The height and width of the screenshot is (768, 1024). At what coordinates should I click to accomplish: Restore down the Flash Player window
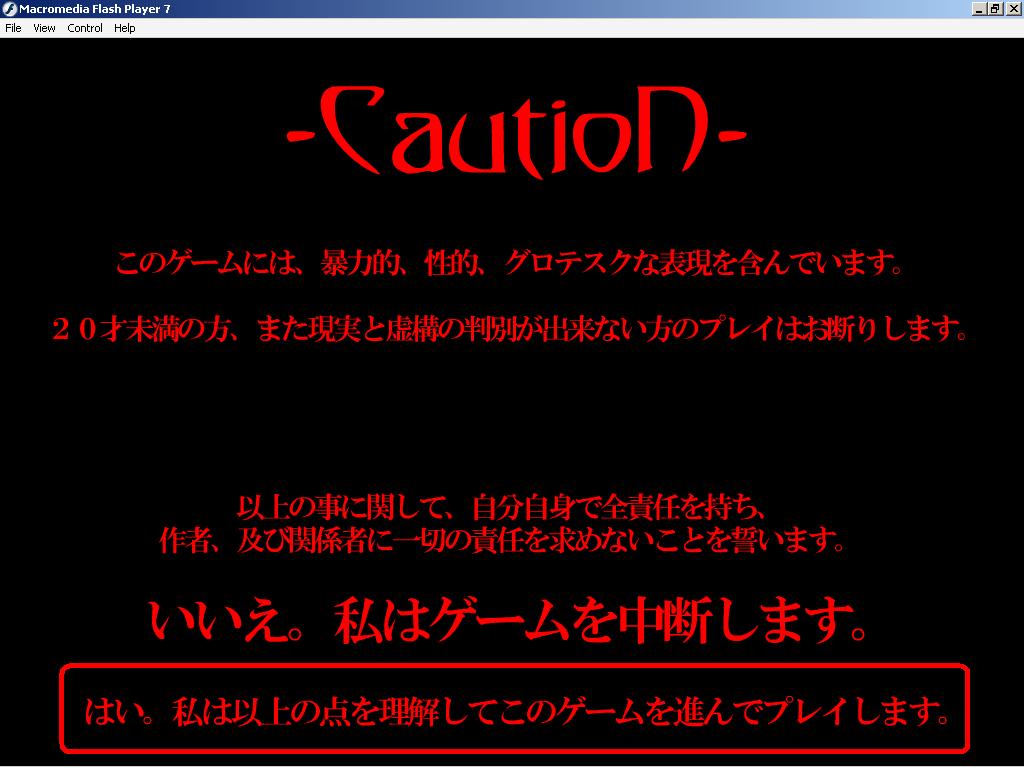pyautogui.click(x=995, y=9)
